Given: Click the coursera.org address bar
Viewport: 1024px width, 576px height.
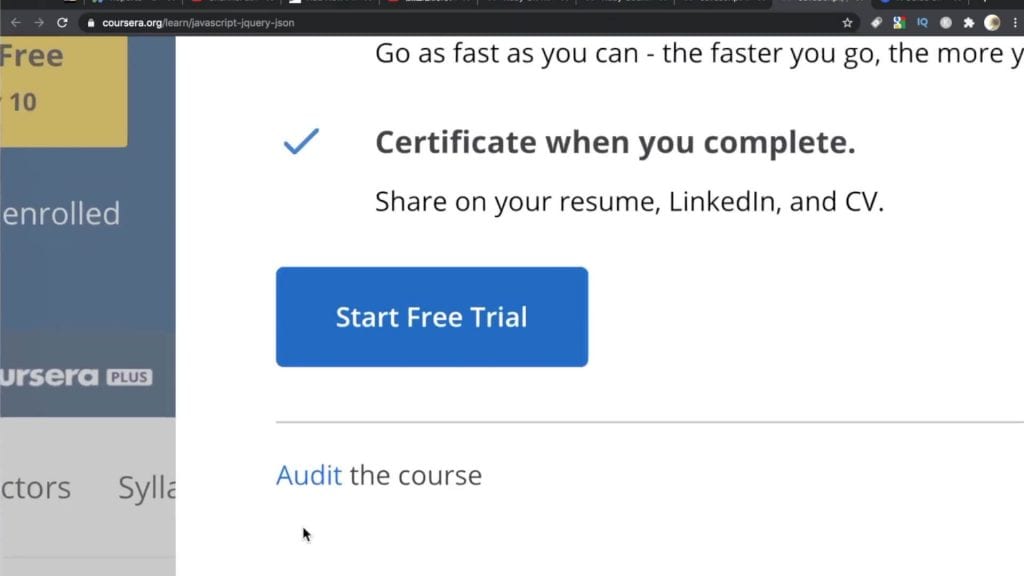Looking at the screenshot, I should 457,23.
